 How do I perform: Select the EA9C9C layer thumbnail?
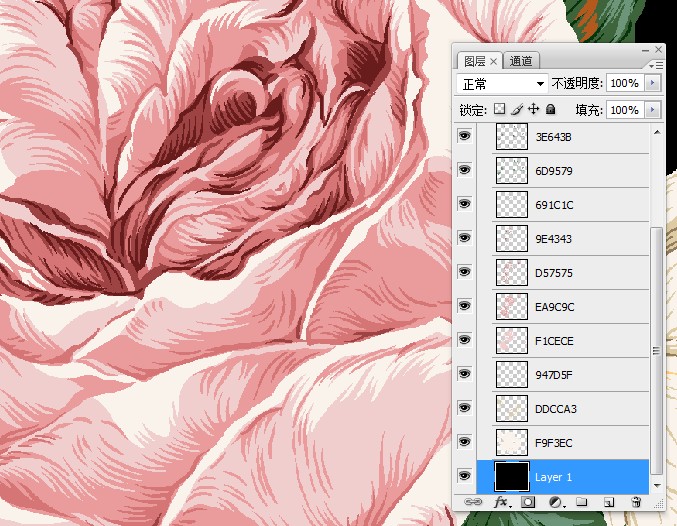tap(512, 307)
